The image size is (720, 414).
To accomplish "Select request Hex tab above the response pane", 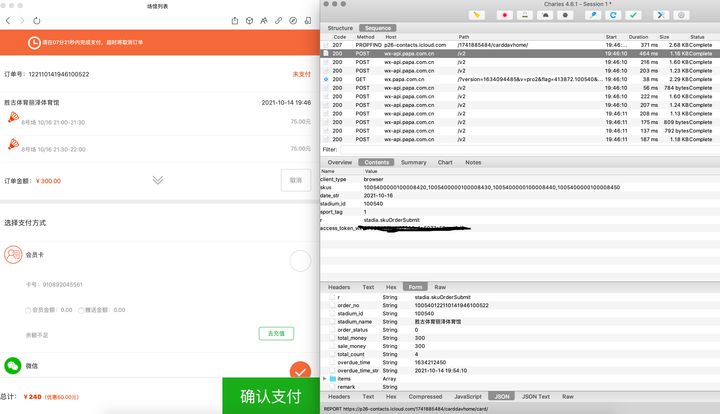I will pos(391,287).
